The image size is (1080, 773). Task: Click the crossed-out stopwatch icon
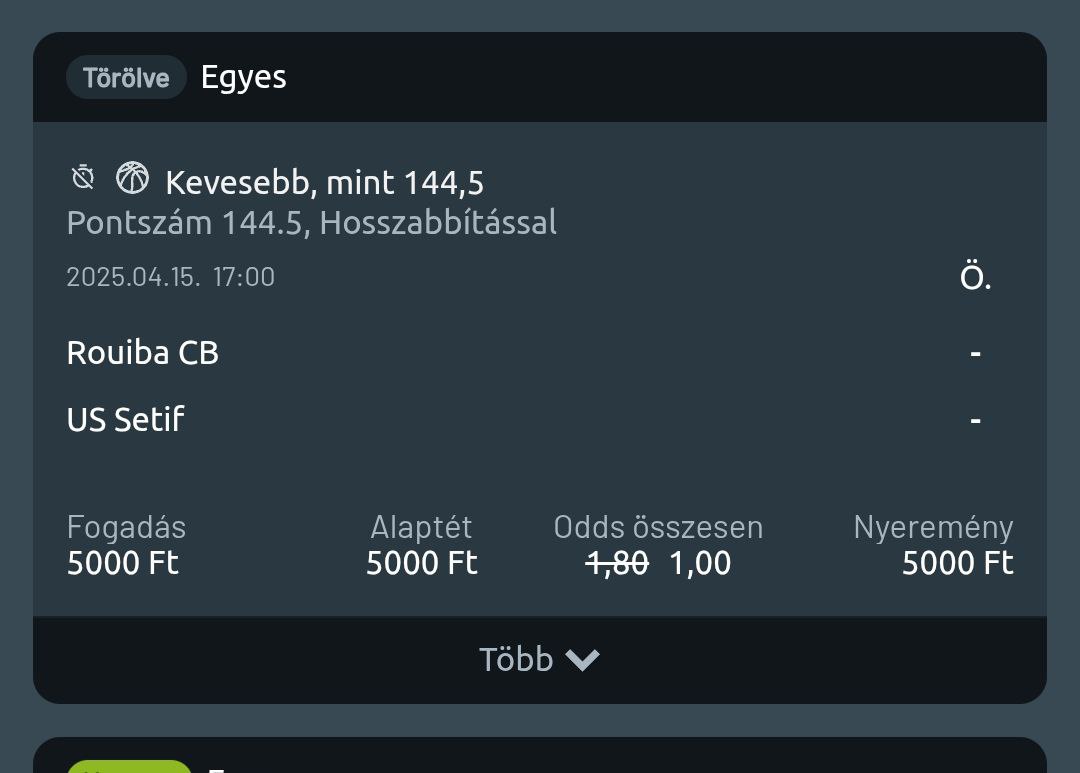83,178
